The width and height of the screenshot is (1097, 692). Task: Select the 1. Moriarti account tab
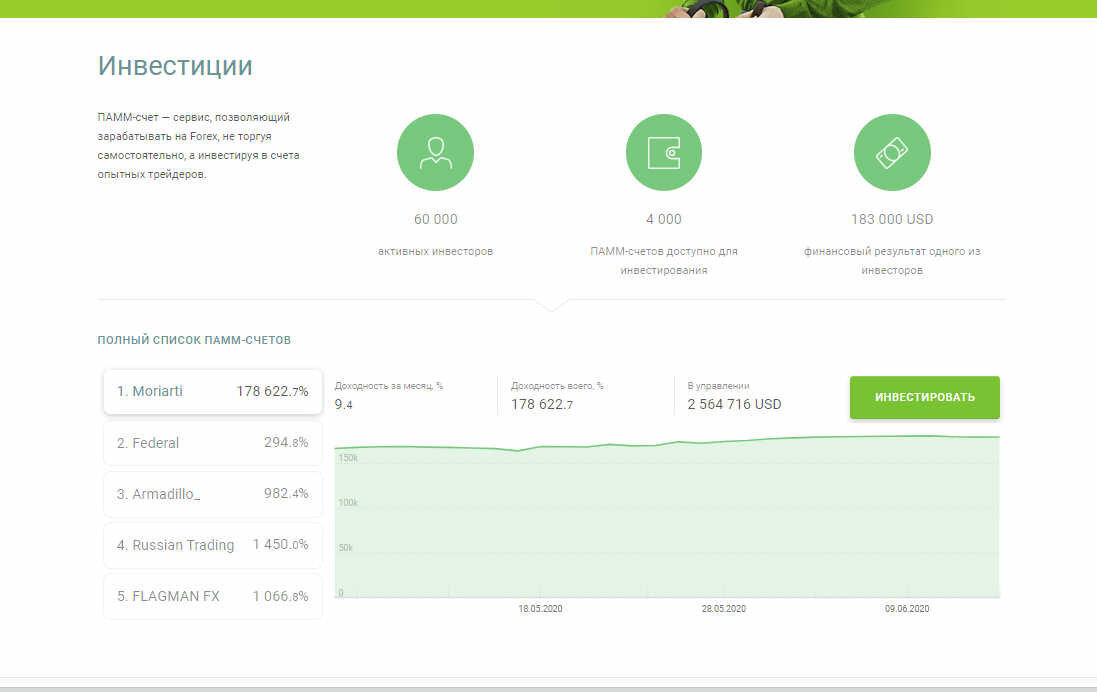(x=213, y=391)
